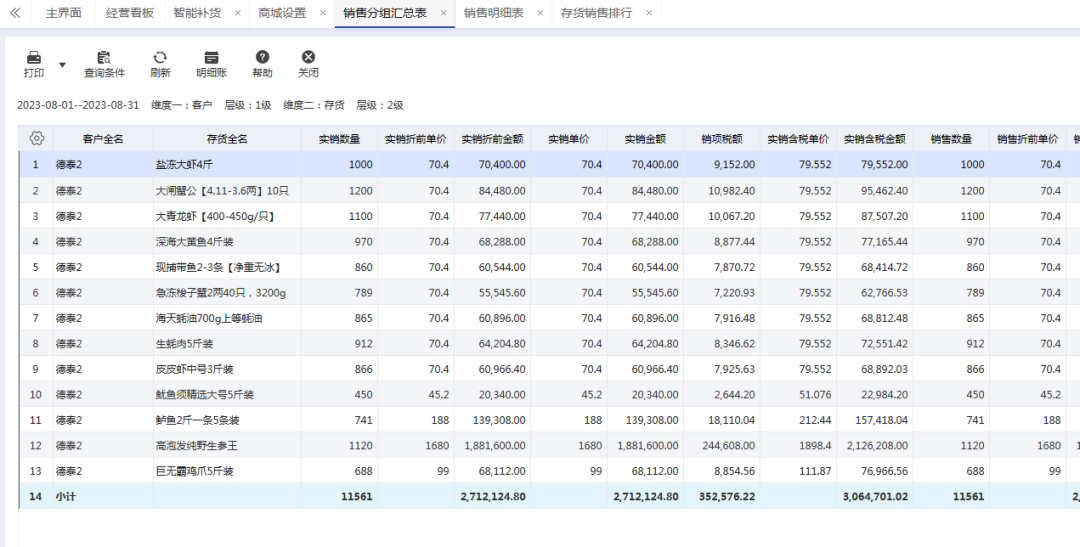Close the 存货销售排行 tab

click(649, 13)
